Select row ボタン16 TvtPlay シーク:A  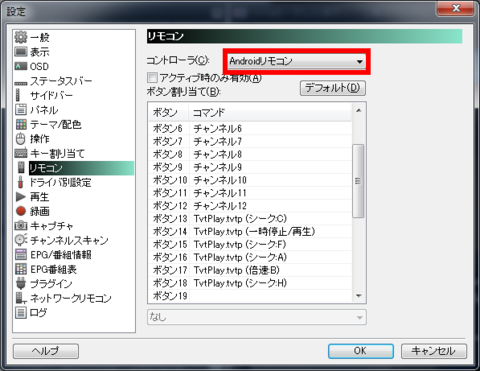coord(250,257)
